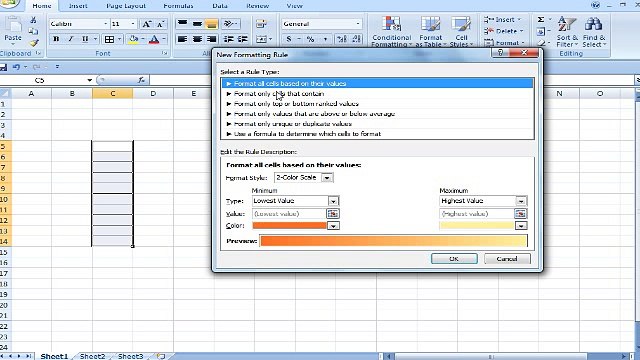Click the Wrap Text icon
The image size is (640, 360).
(x=261, y=24)
